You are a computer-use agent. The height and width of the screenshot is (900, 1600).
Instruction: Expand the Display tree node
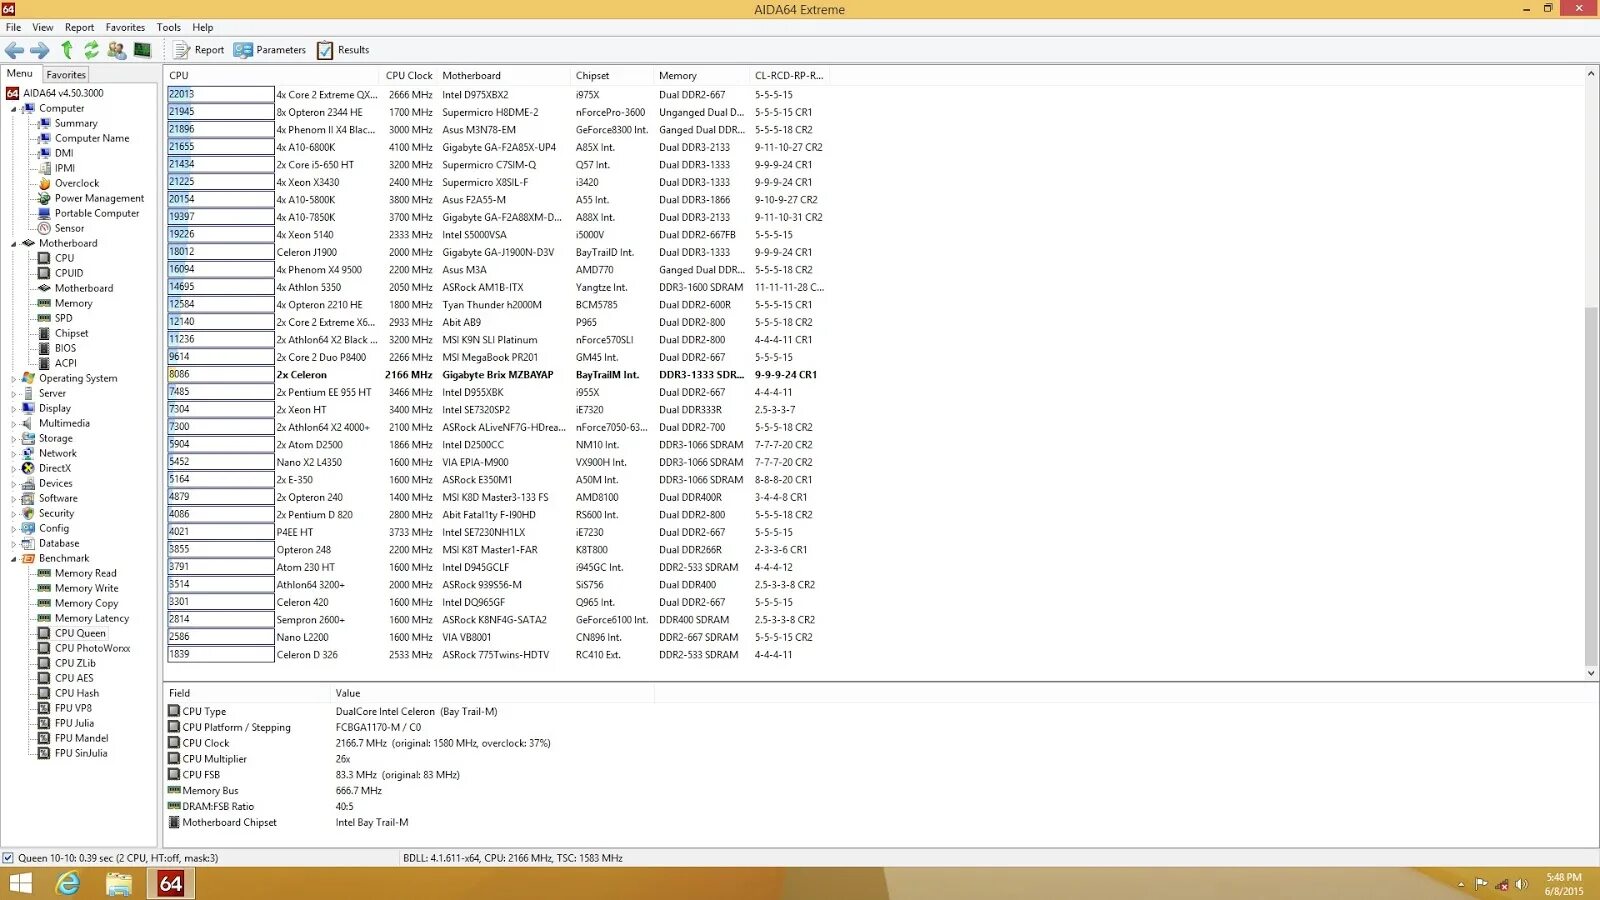[14, 409]
